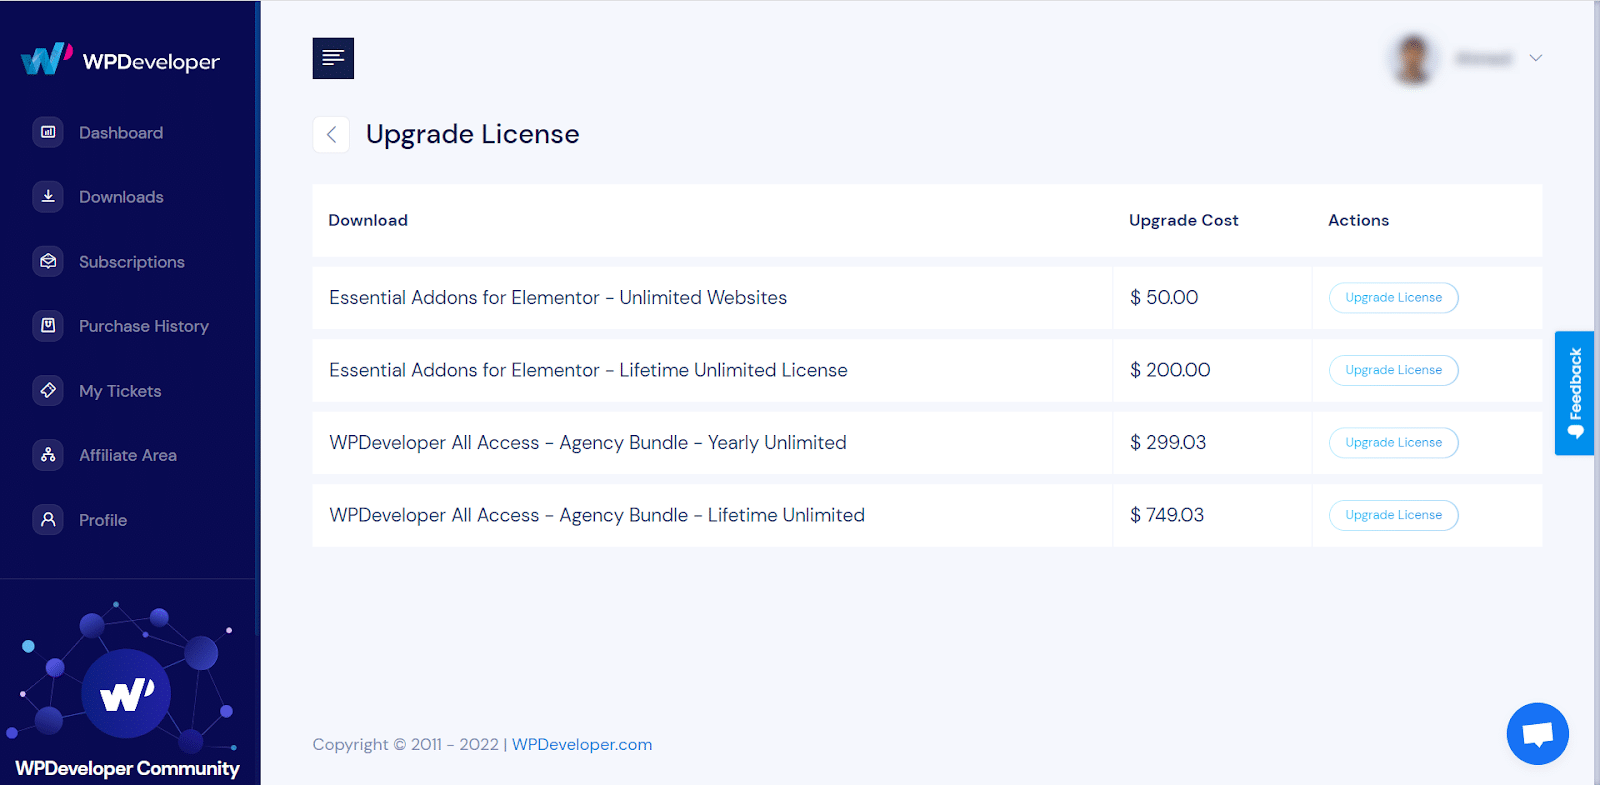
Task: Open the Downloads menu item
Action: [121, 197]
